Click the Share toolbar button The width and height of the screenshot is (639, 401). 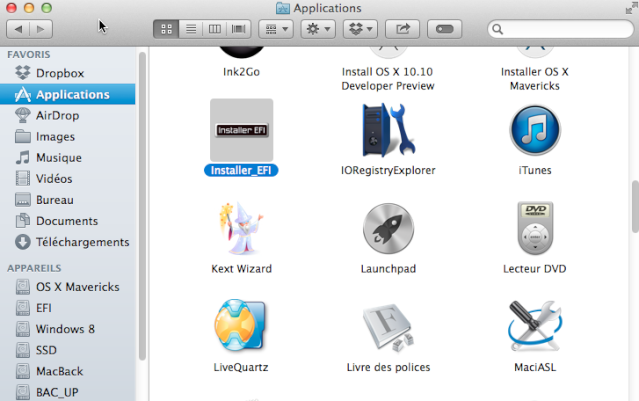coord(403,29)
